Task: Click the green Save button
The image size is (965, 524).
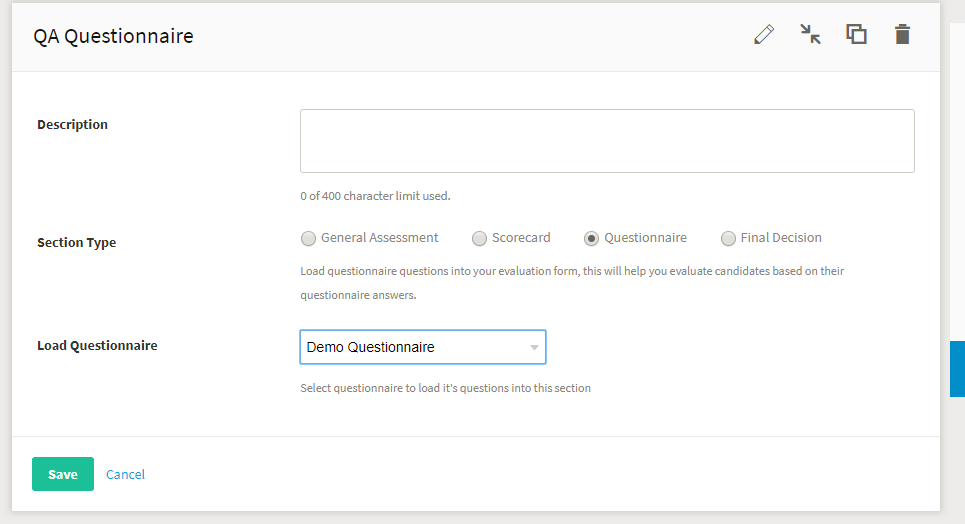Action: pos(63,474)
